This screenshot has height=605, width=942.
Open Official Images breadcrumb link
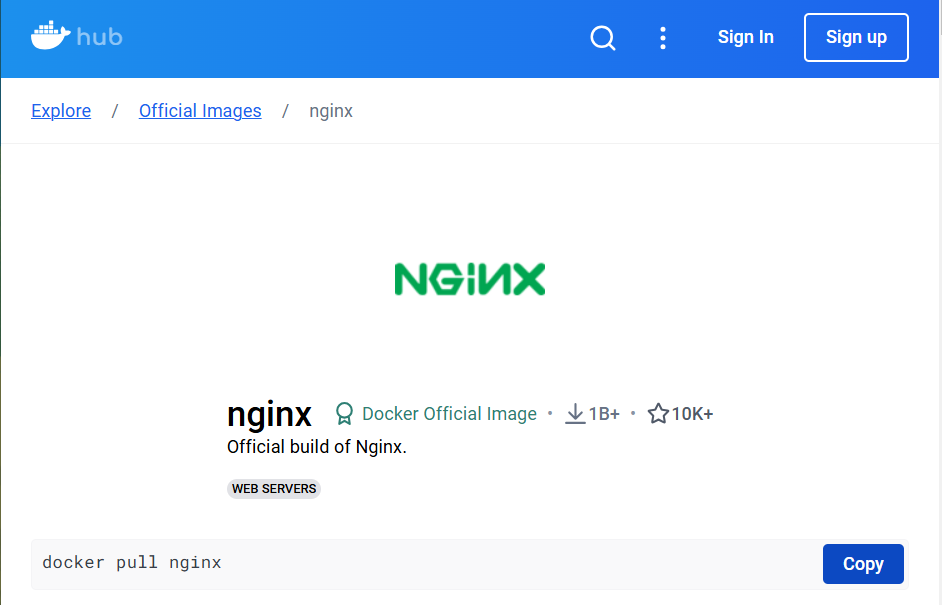tap(200, 111)
